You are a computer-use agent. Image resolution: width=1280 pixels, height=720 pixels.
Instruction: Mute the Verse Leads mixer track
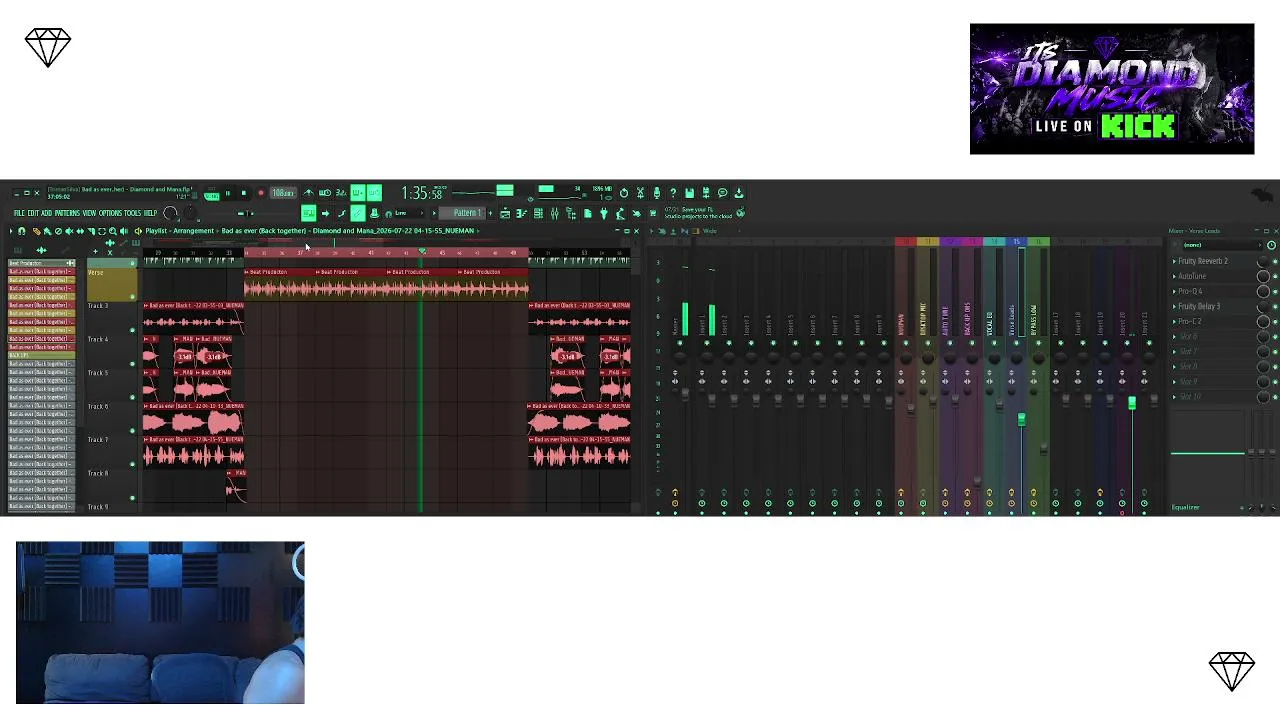click(x=1016, y=343)
